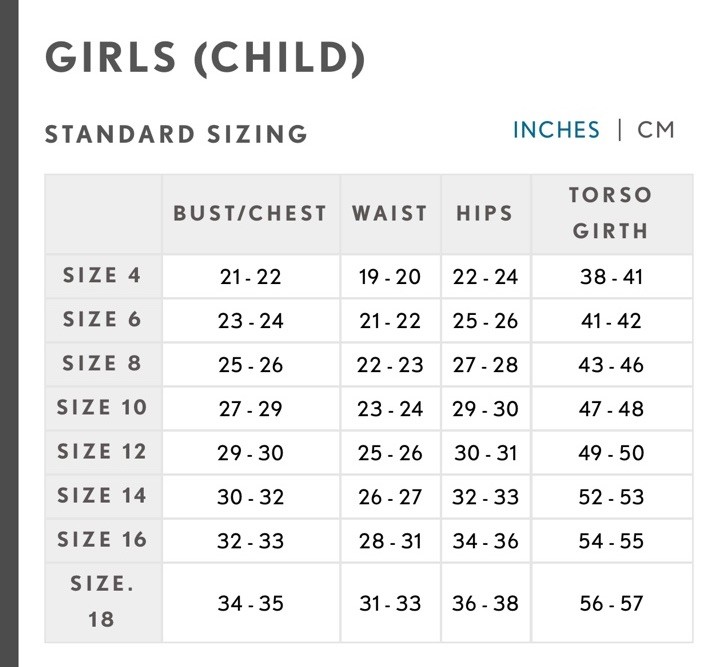The image size is (711, 667).
Task: Click the SIZE 10 row label
Action: pyautogui.click(x=103, y=408)
